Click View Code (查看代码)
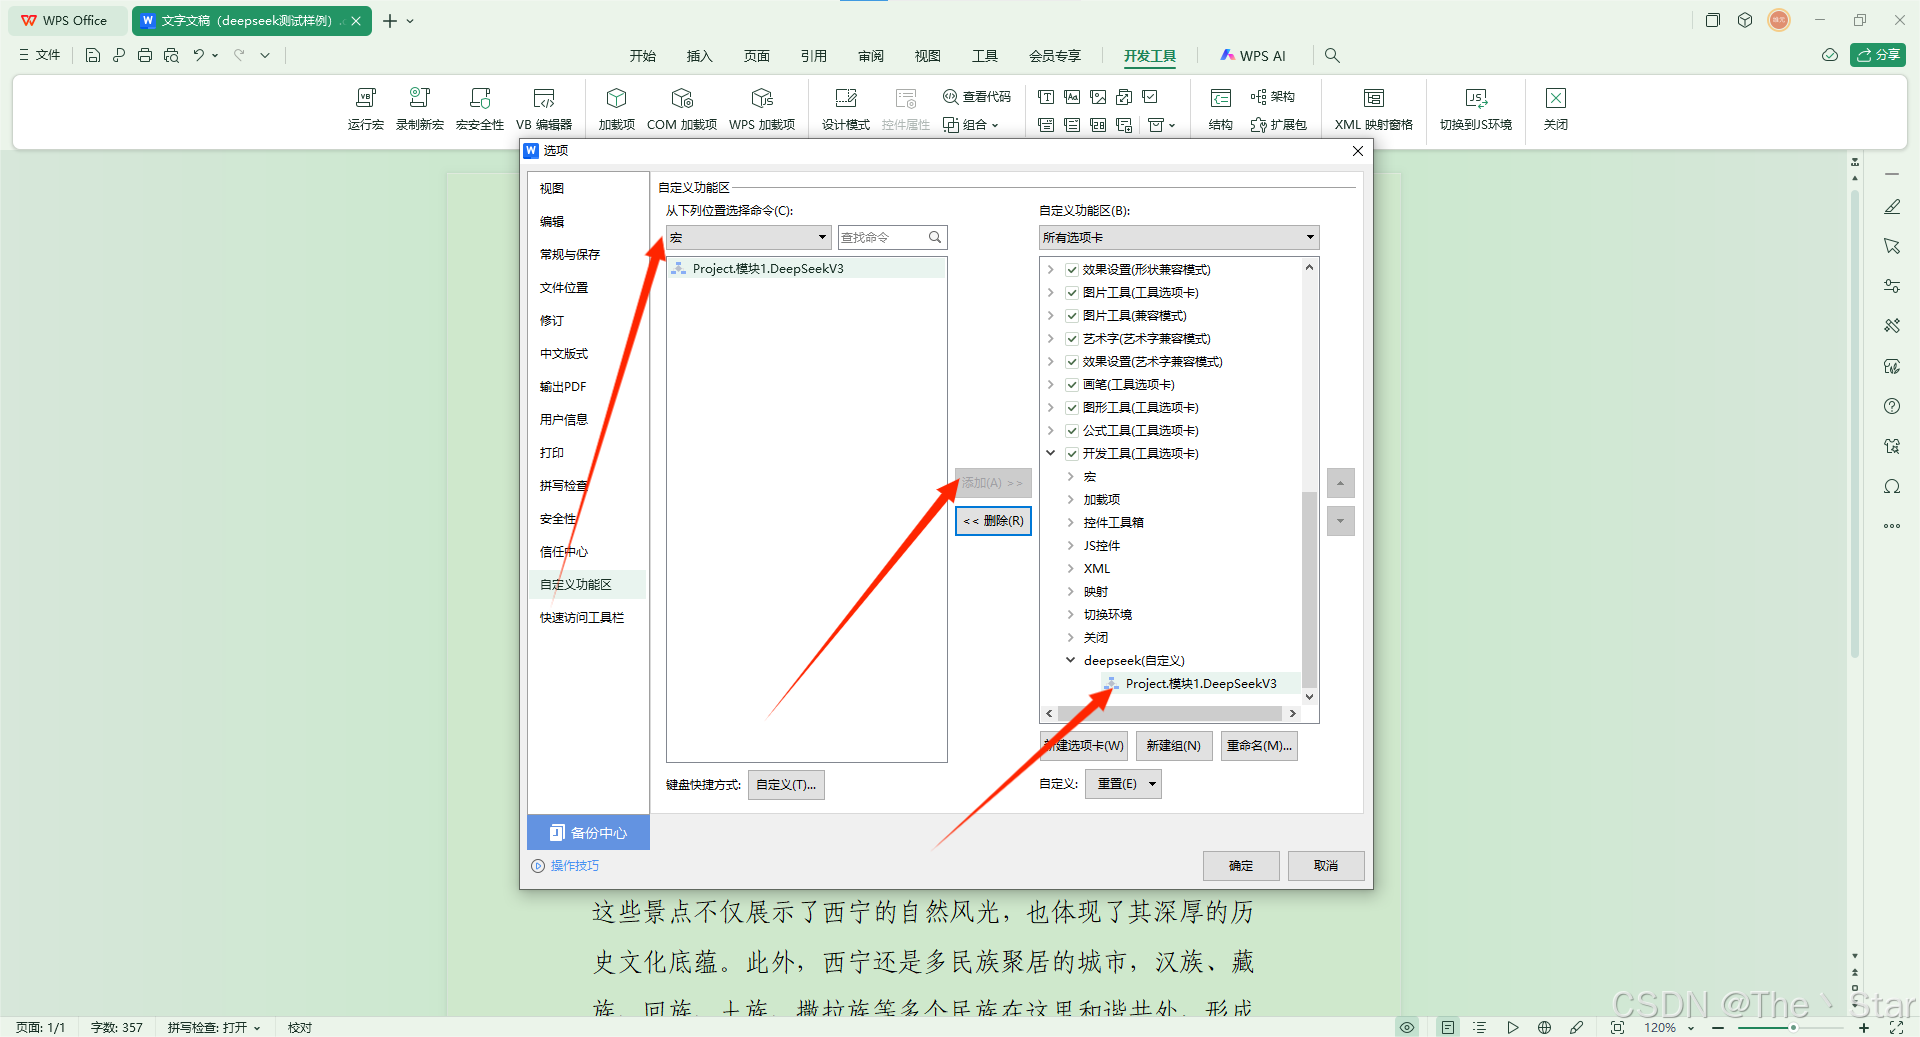 977,97
